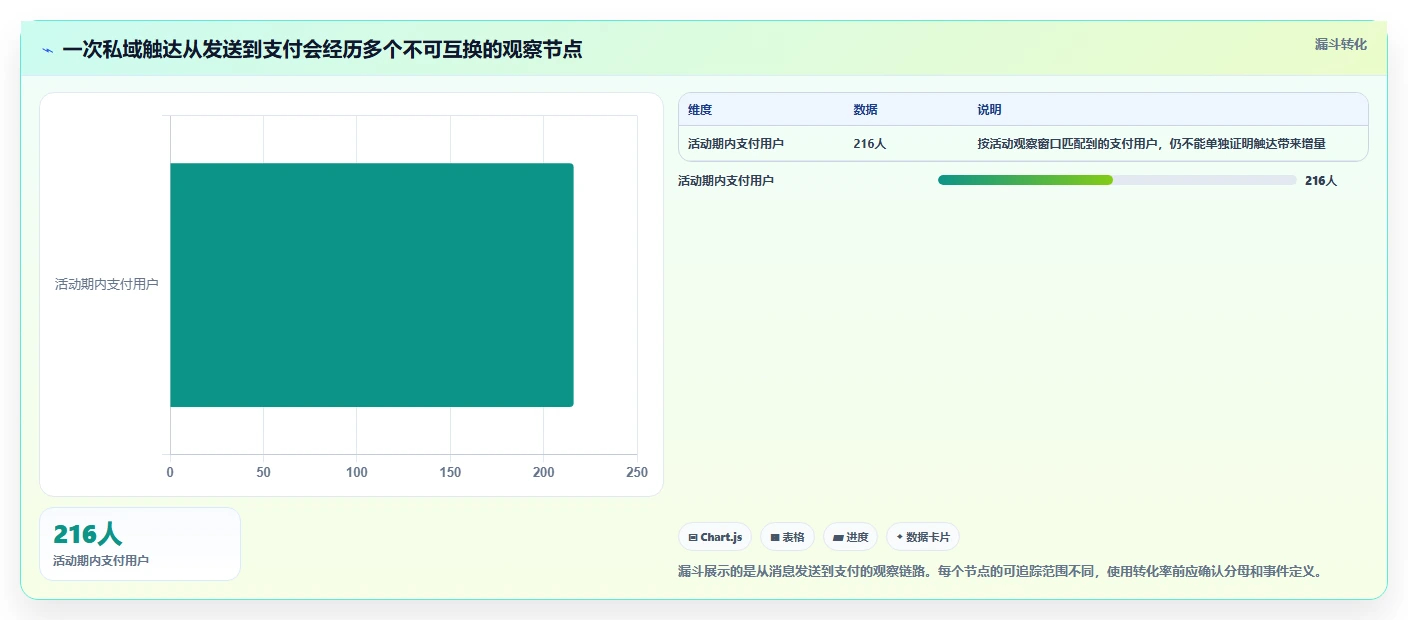Click the large 216人 data card value
1408x620 pixels.
[88, 534]
